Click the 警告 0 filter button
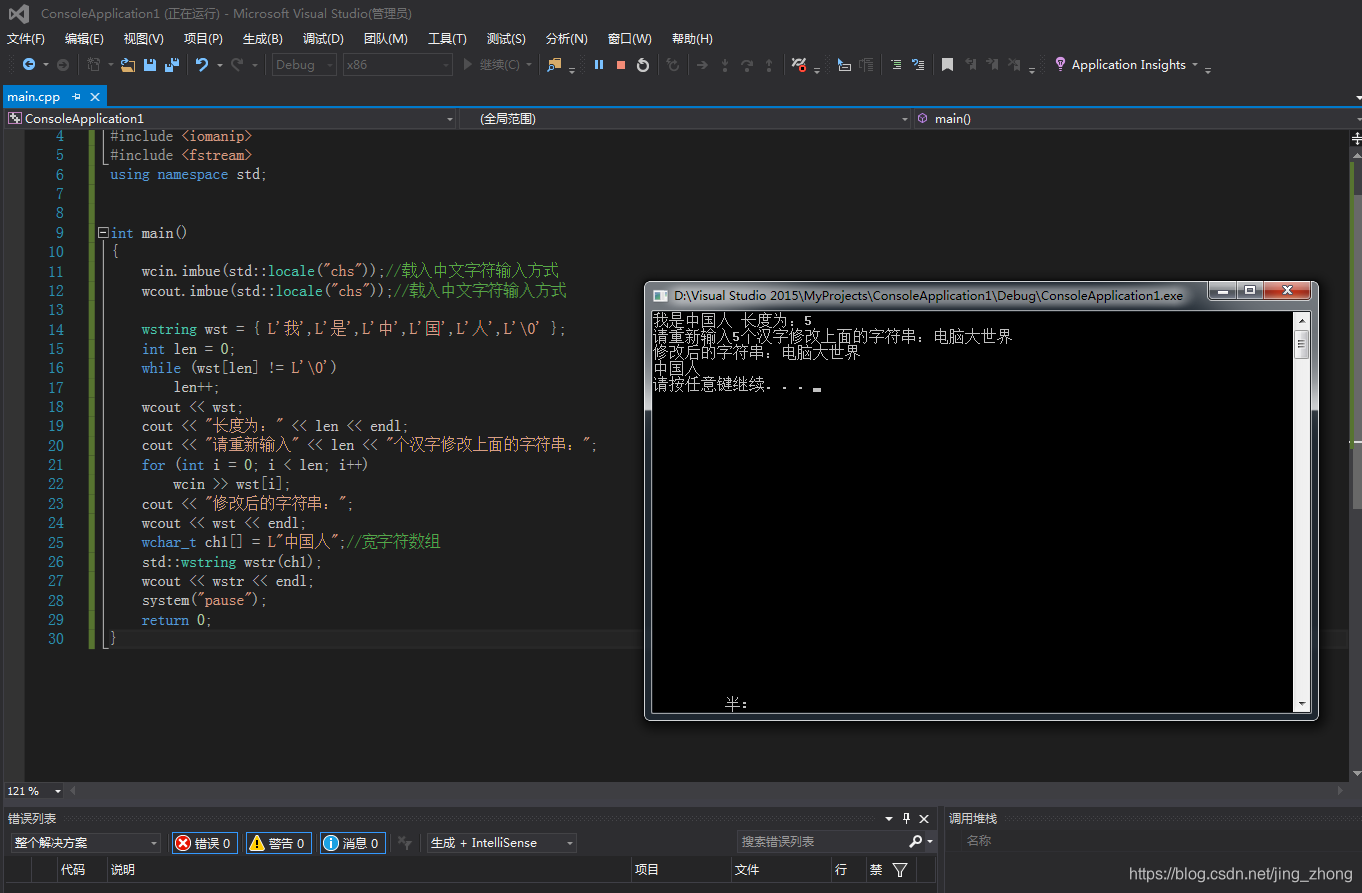 click(278, 842)
